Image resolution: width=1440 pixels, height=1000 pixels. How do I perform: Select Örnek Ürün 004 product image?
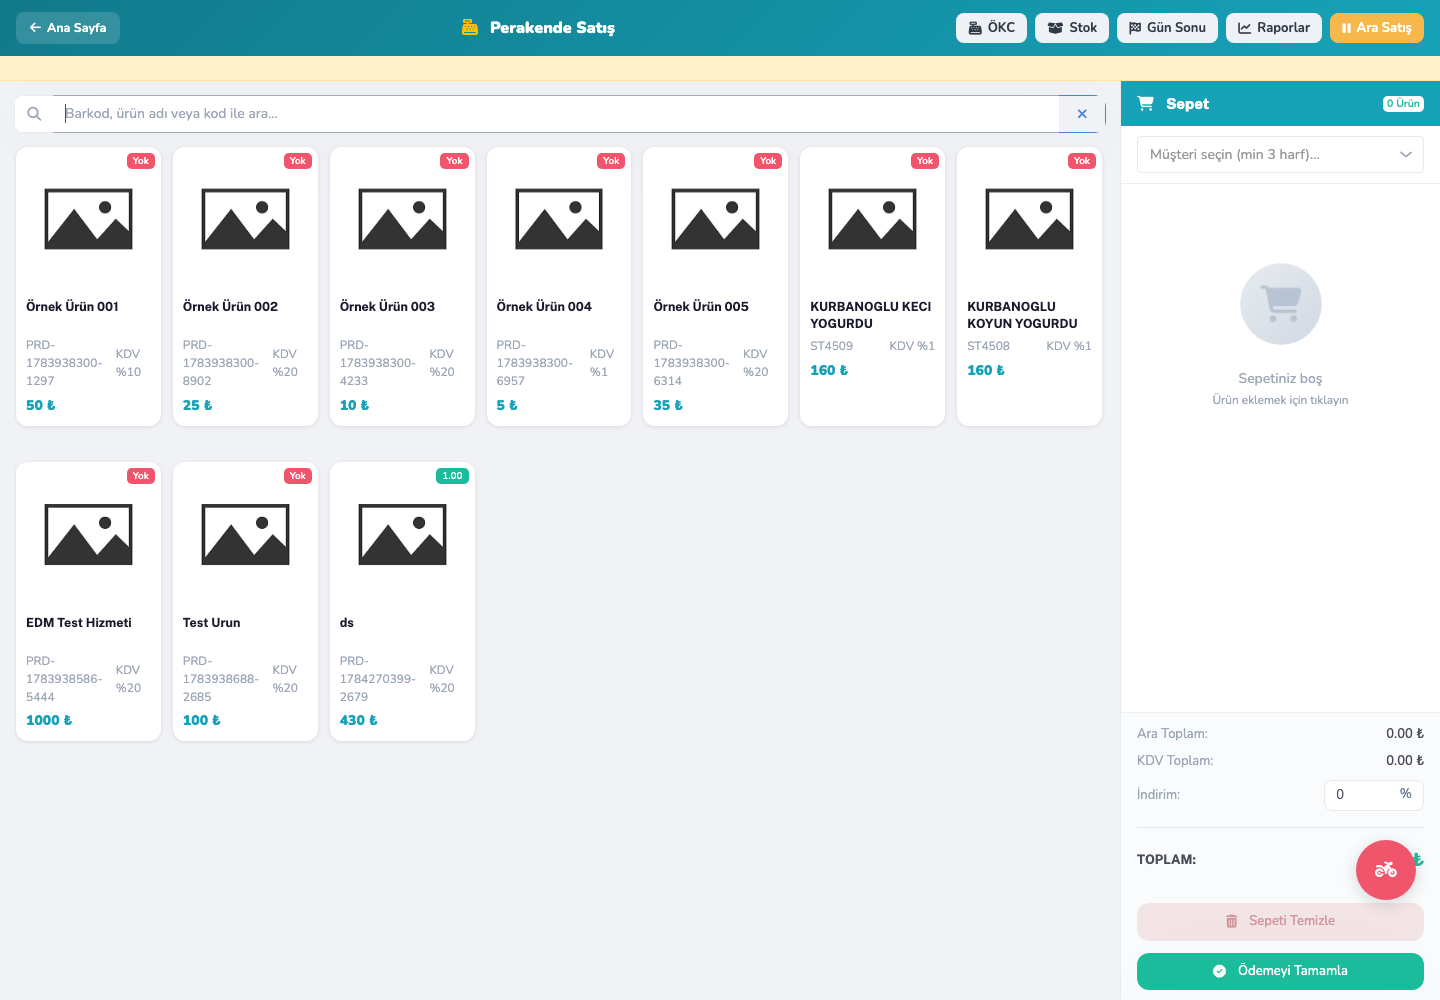coord(559,219)
